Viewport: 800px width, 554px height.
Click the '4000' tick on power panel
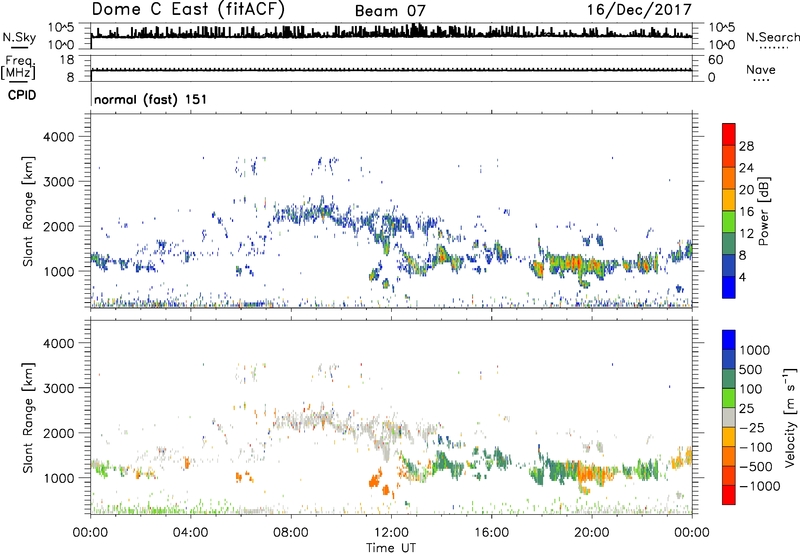pos(58,137)
